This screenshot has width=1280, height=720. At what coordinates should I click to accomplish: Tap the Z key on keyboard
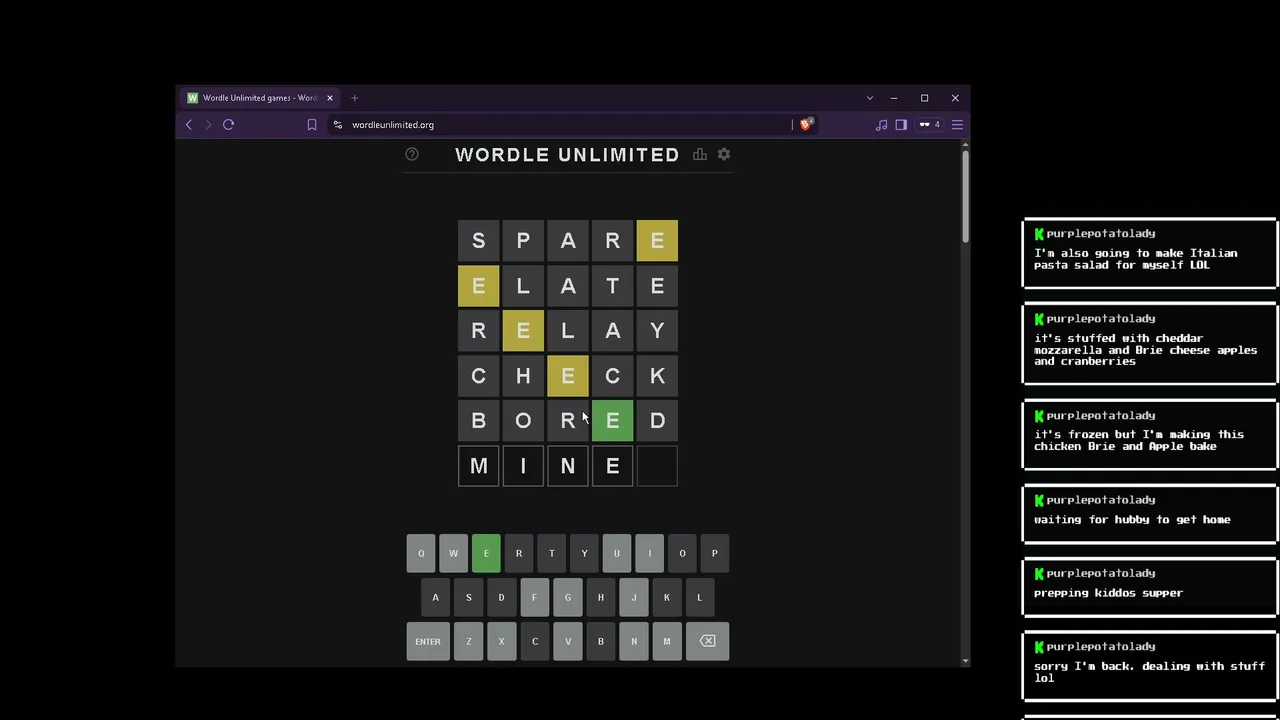pyautogui.click(x=468, y=641)
